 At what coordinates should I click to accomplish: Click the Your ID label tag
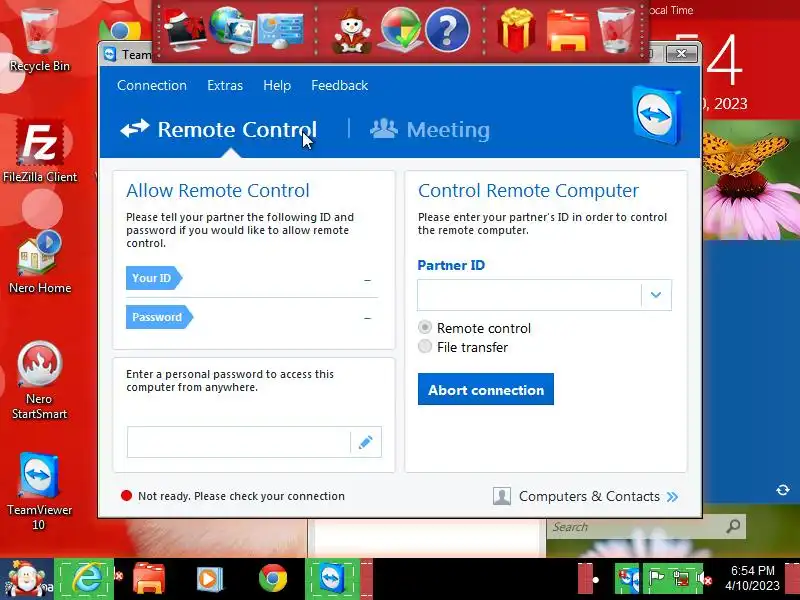[x=153, y=278]
